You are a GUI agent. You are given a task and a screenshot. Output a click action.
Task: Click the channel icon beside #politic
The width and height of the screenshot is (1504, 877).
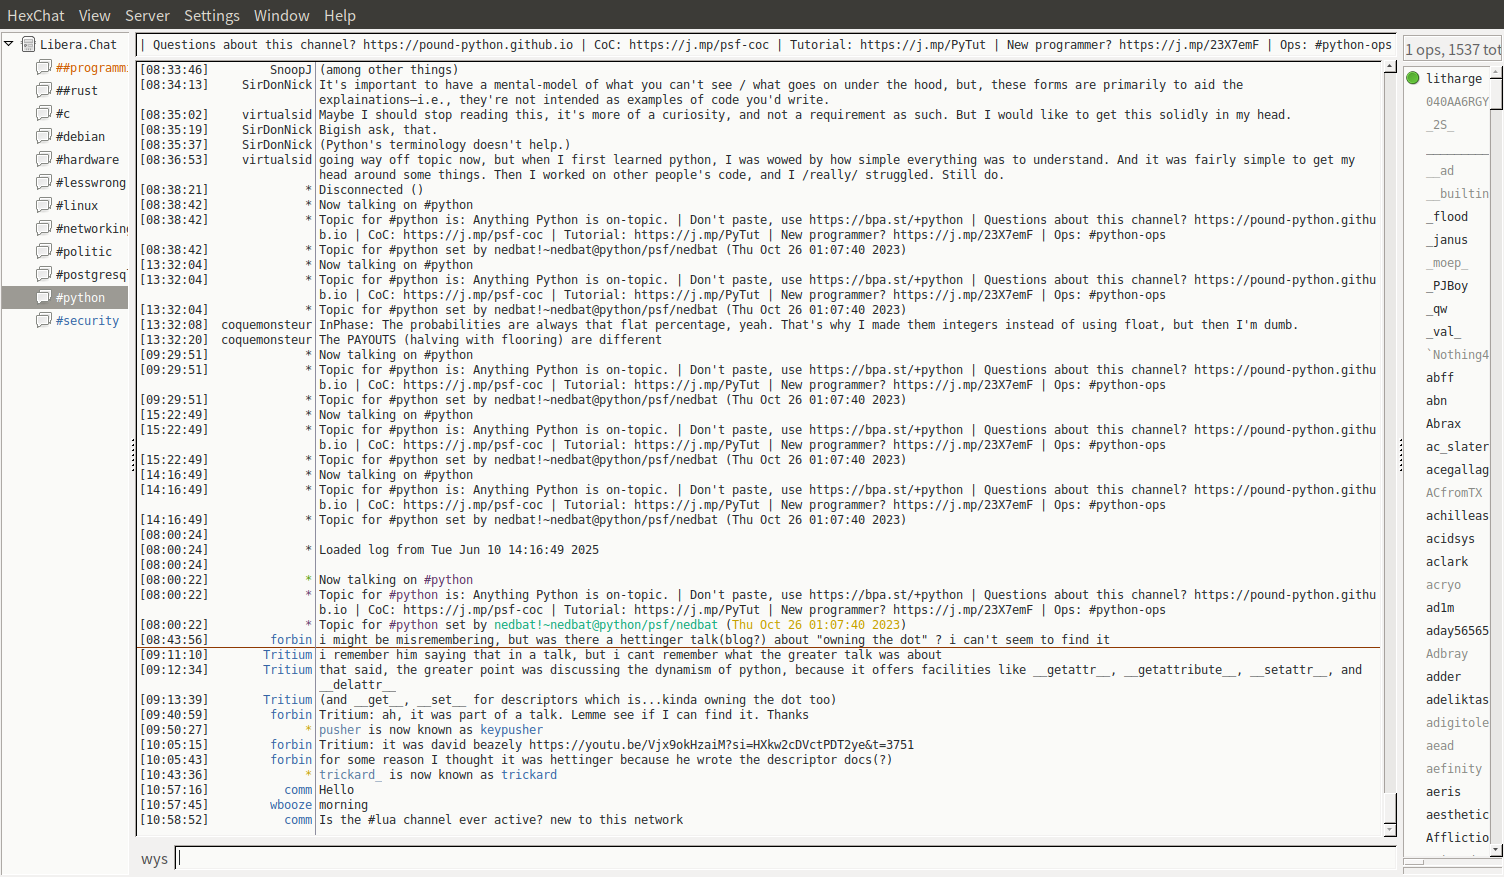point(44,251)
